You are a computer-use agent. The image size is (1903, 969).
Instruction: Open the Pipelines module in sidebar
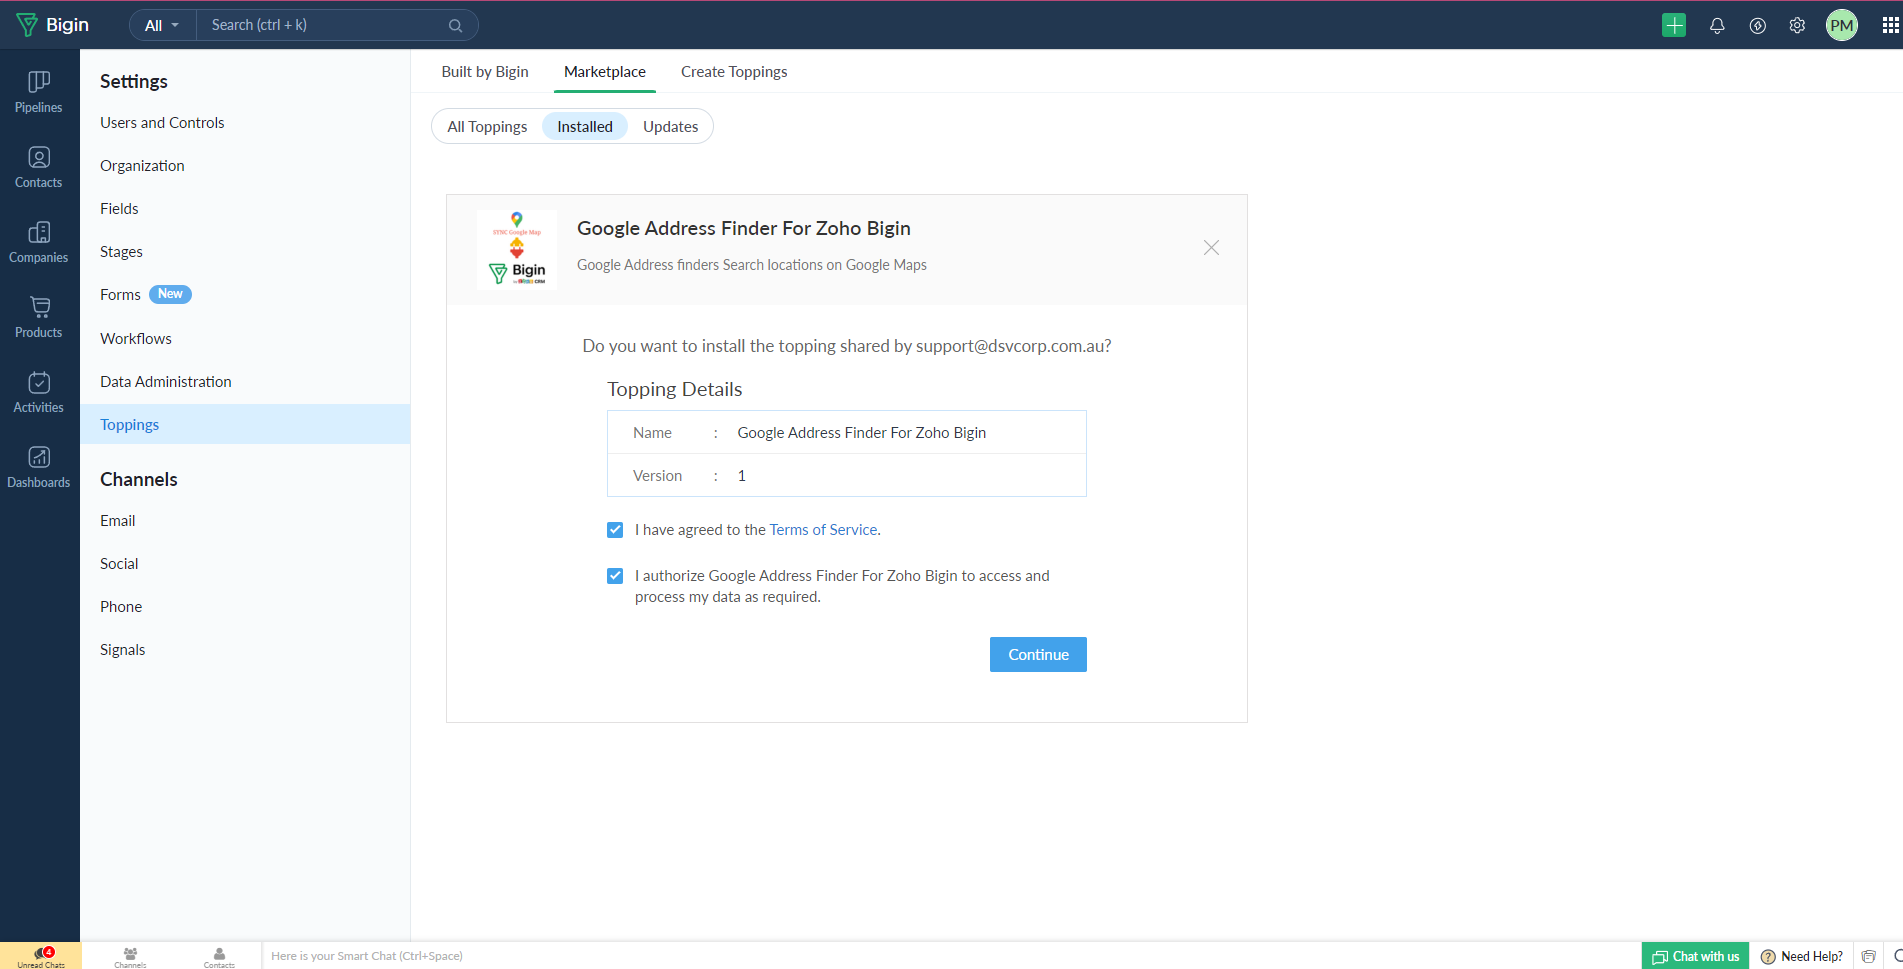coord(39,92)
